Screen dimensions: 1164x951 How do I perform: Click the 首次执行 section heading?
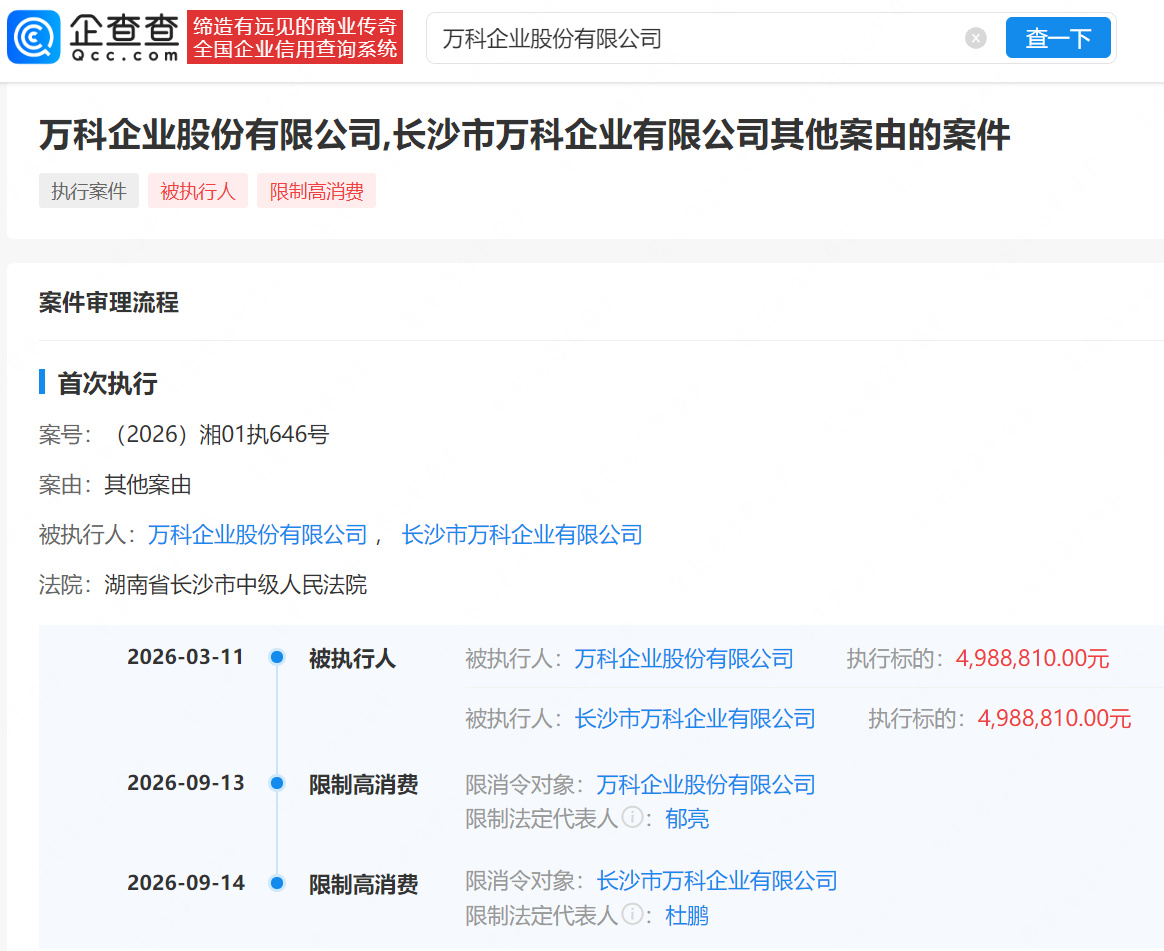[x=108, y=384]
